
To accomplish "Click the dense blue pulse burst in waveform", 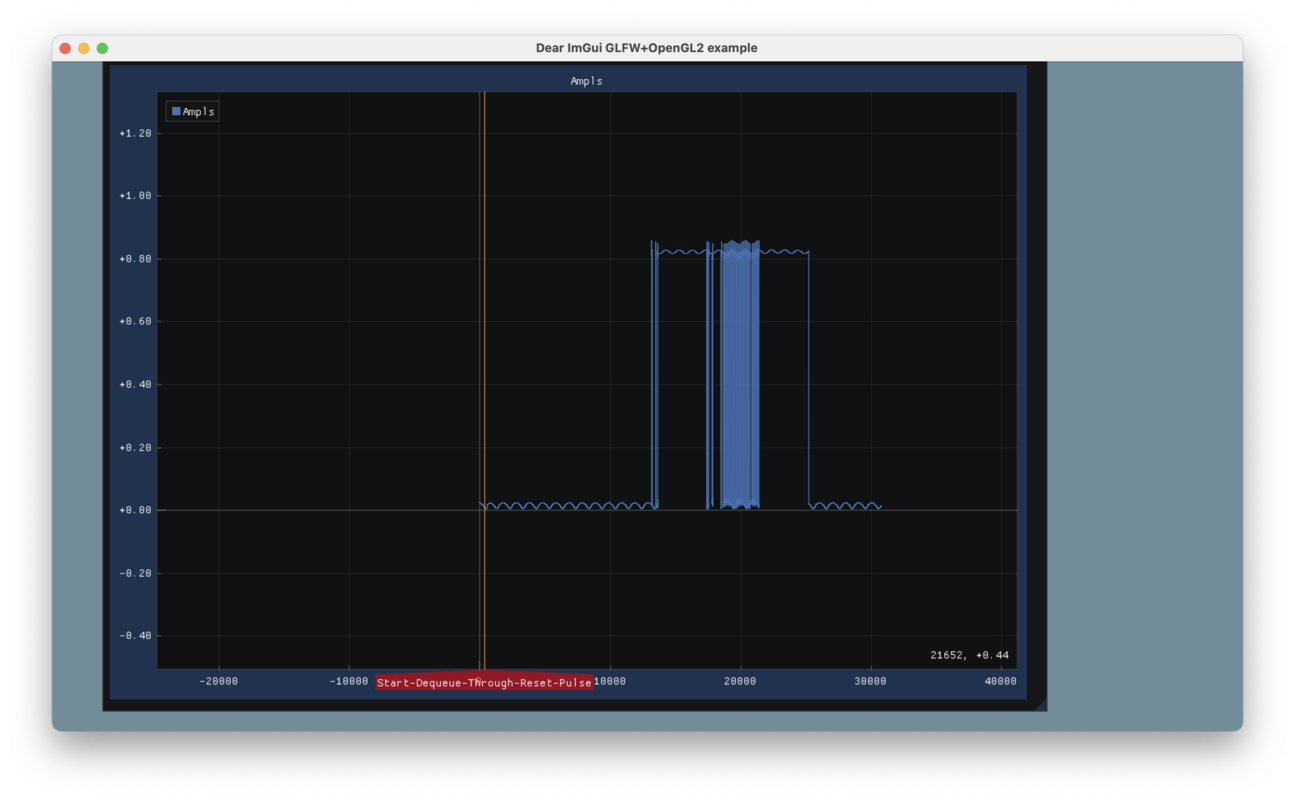I will pyautogui.click(x=740, y=375).
